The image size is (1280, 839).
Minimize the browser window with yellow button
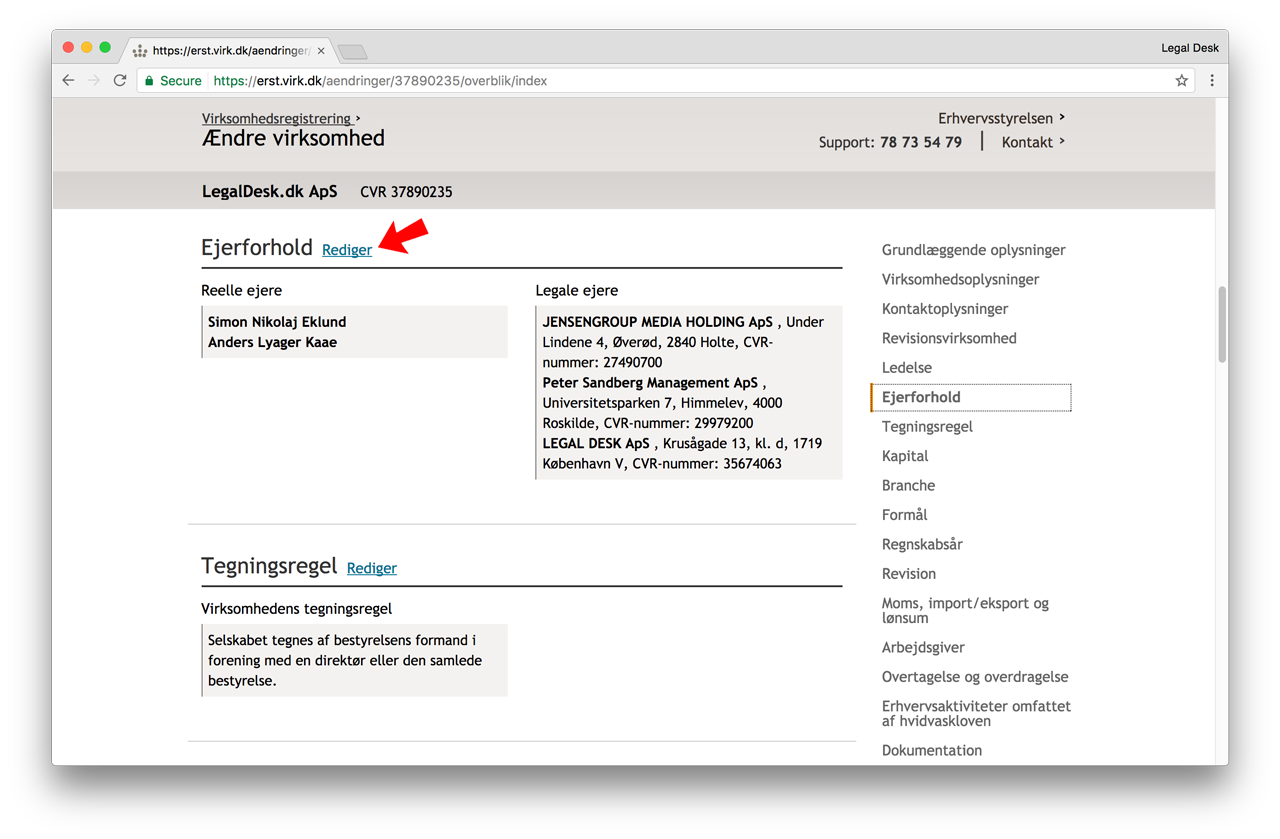pos(87,48)
